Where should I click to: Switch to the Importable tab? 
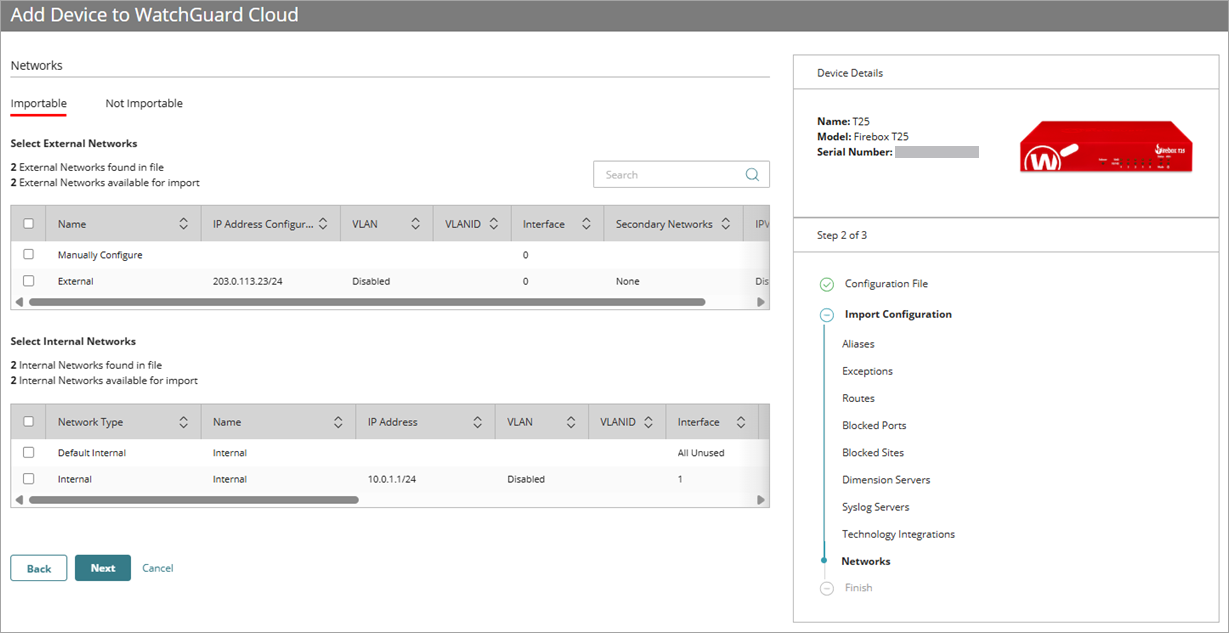[x=39, y=103]
